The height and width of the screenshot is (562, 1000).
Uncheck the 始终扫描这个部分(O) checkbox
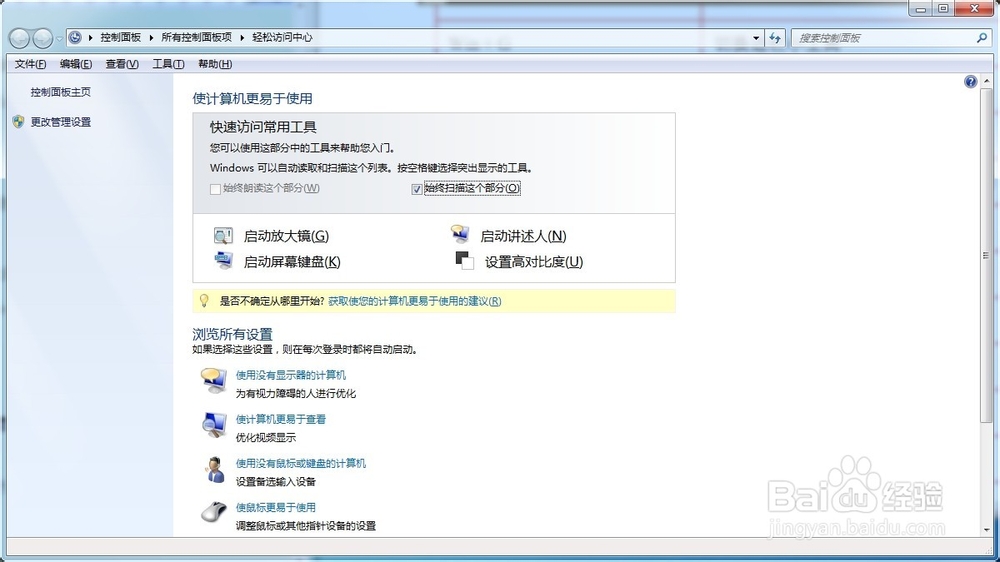click(417, 189)
